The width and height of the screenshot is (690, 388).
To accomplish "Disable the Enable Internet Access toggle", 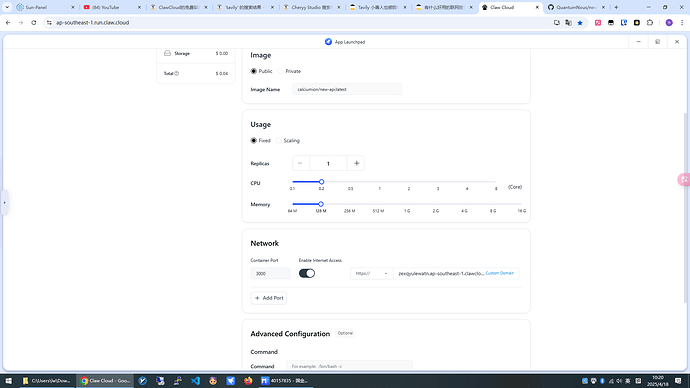I will tap(307, 273).
